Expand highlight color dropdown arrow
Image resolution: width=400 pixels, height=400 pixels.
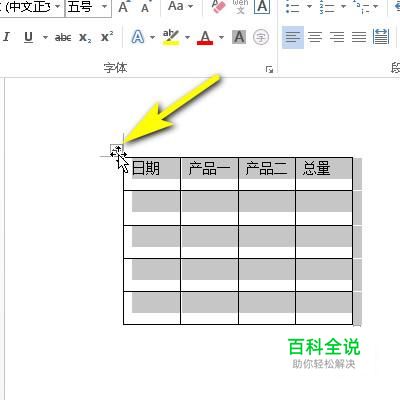[x=187, y=37]
